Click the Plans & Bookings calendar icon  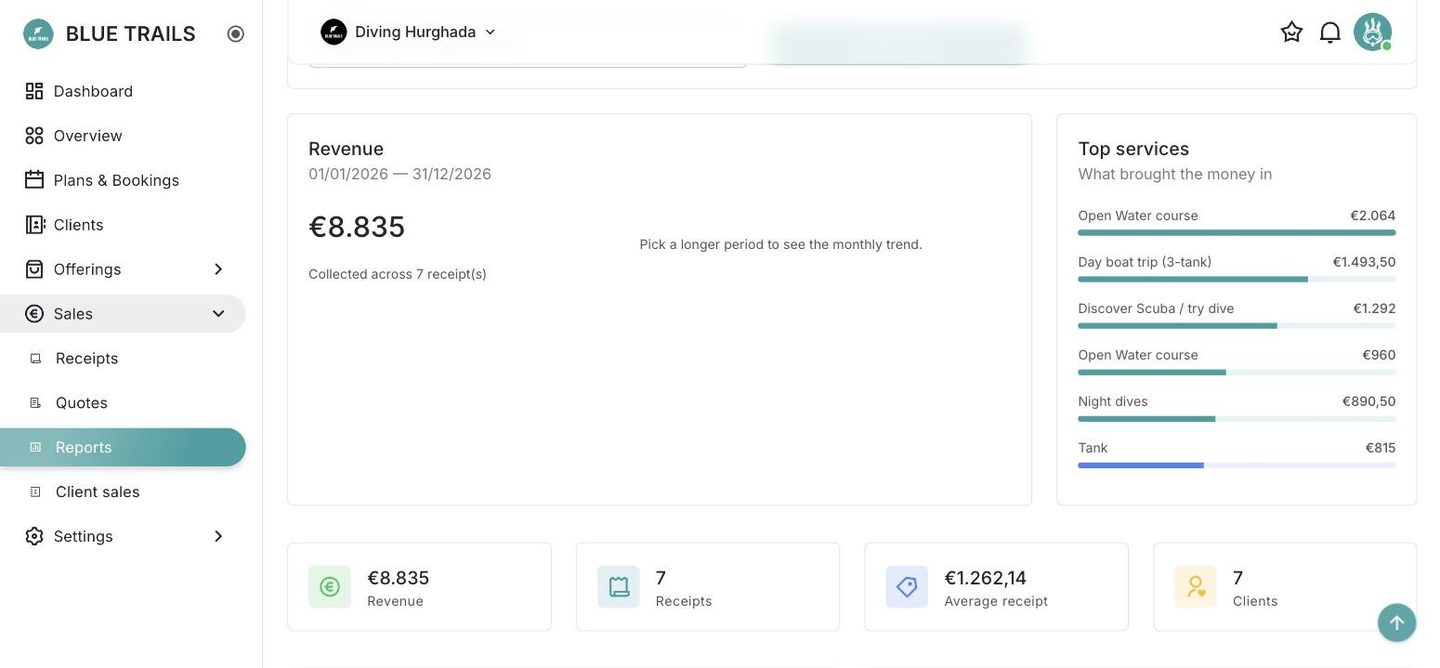(x=34, y=180)
